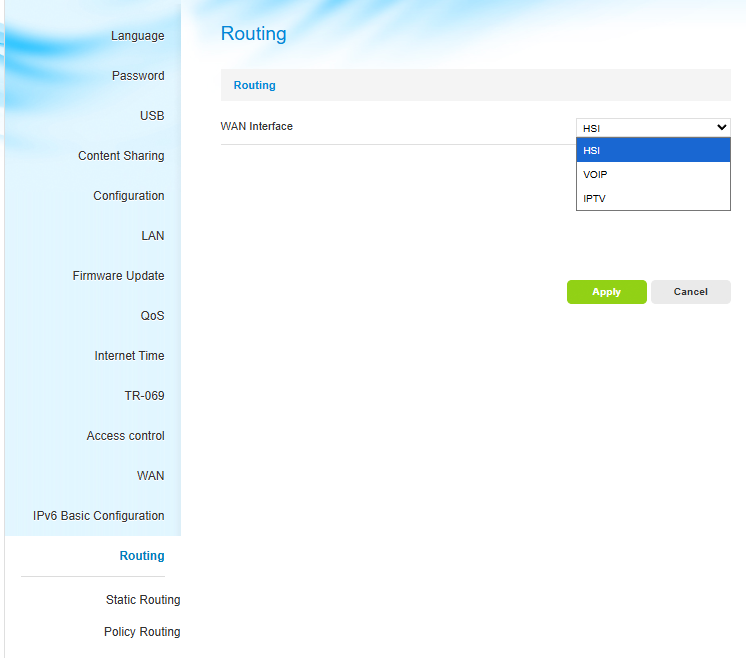Navigate to Content Sharing
This screenshot has width=746, height=658.
[121, 156]
